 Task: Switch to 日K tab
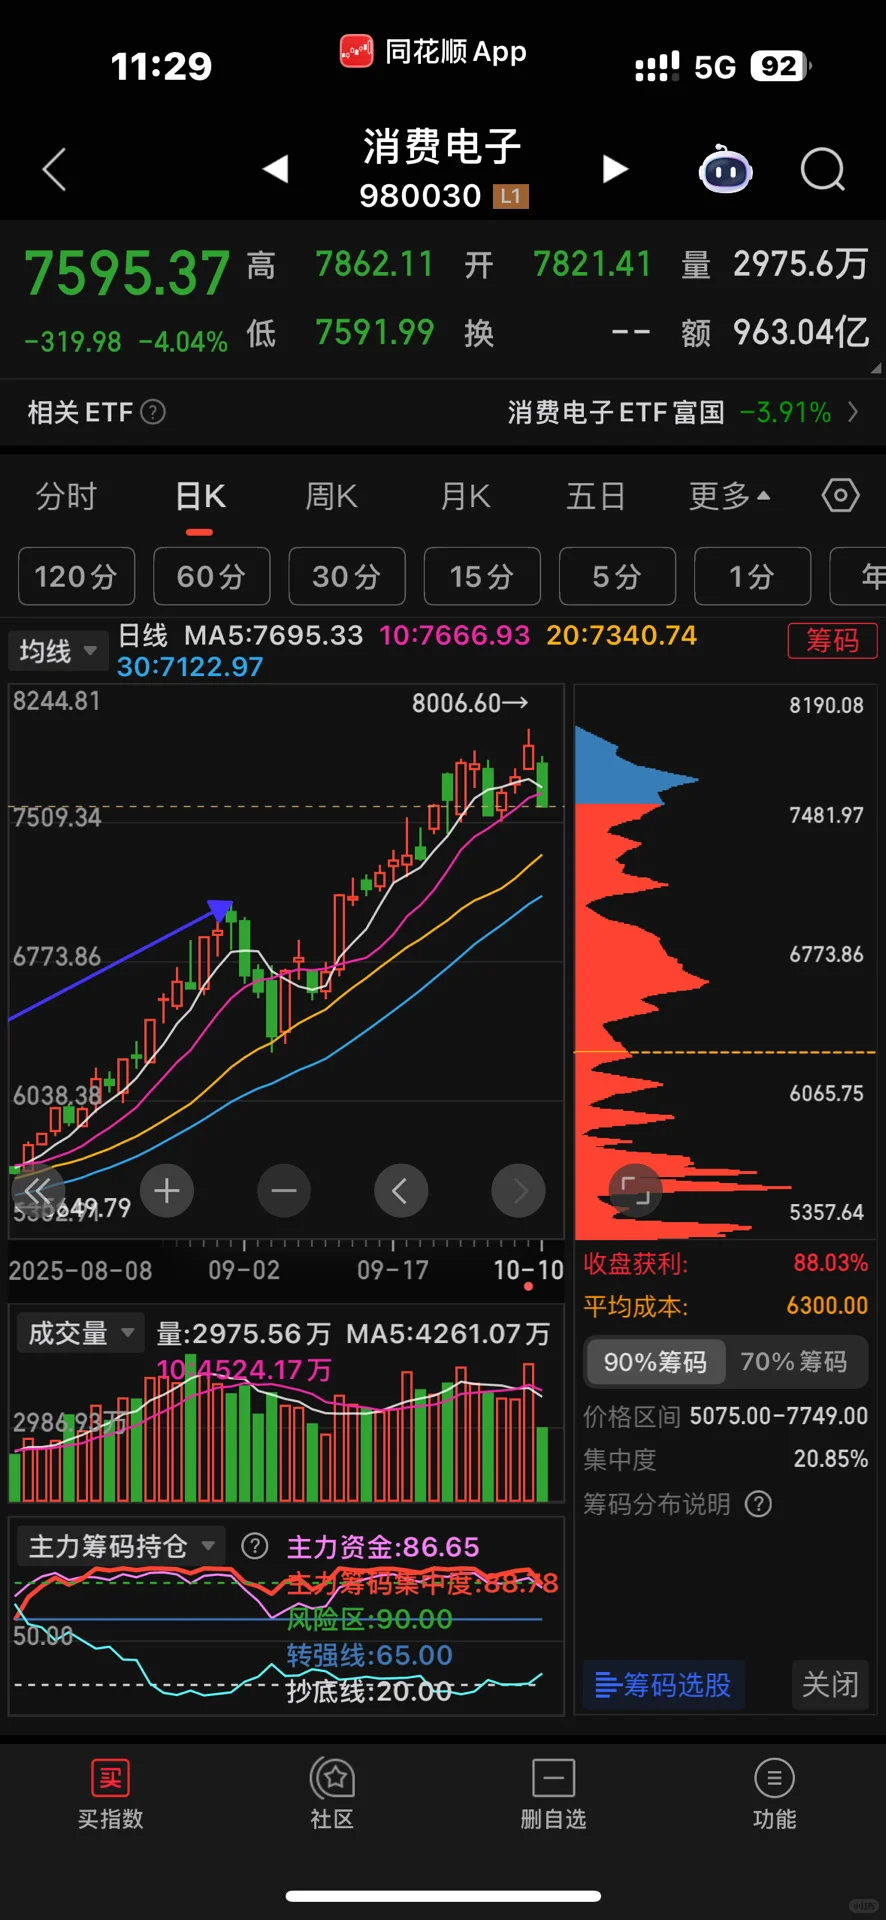coord(200,496)
